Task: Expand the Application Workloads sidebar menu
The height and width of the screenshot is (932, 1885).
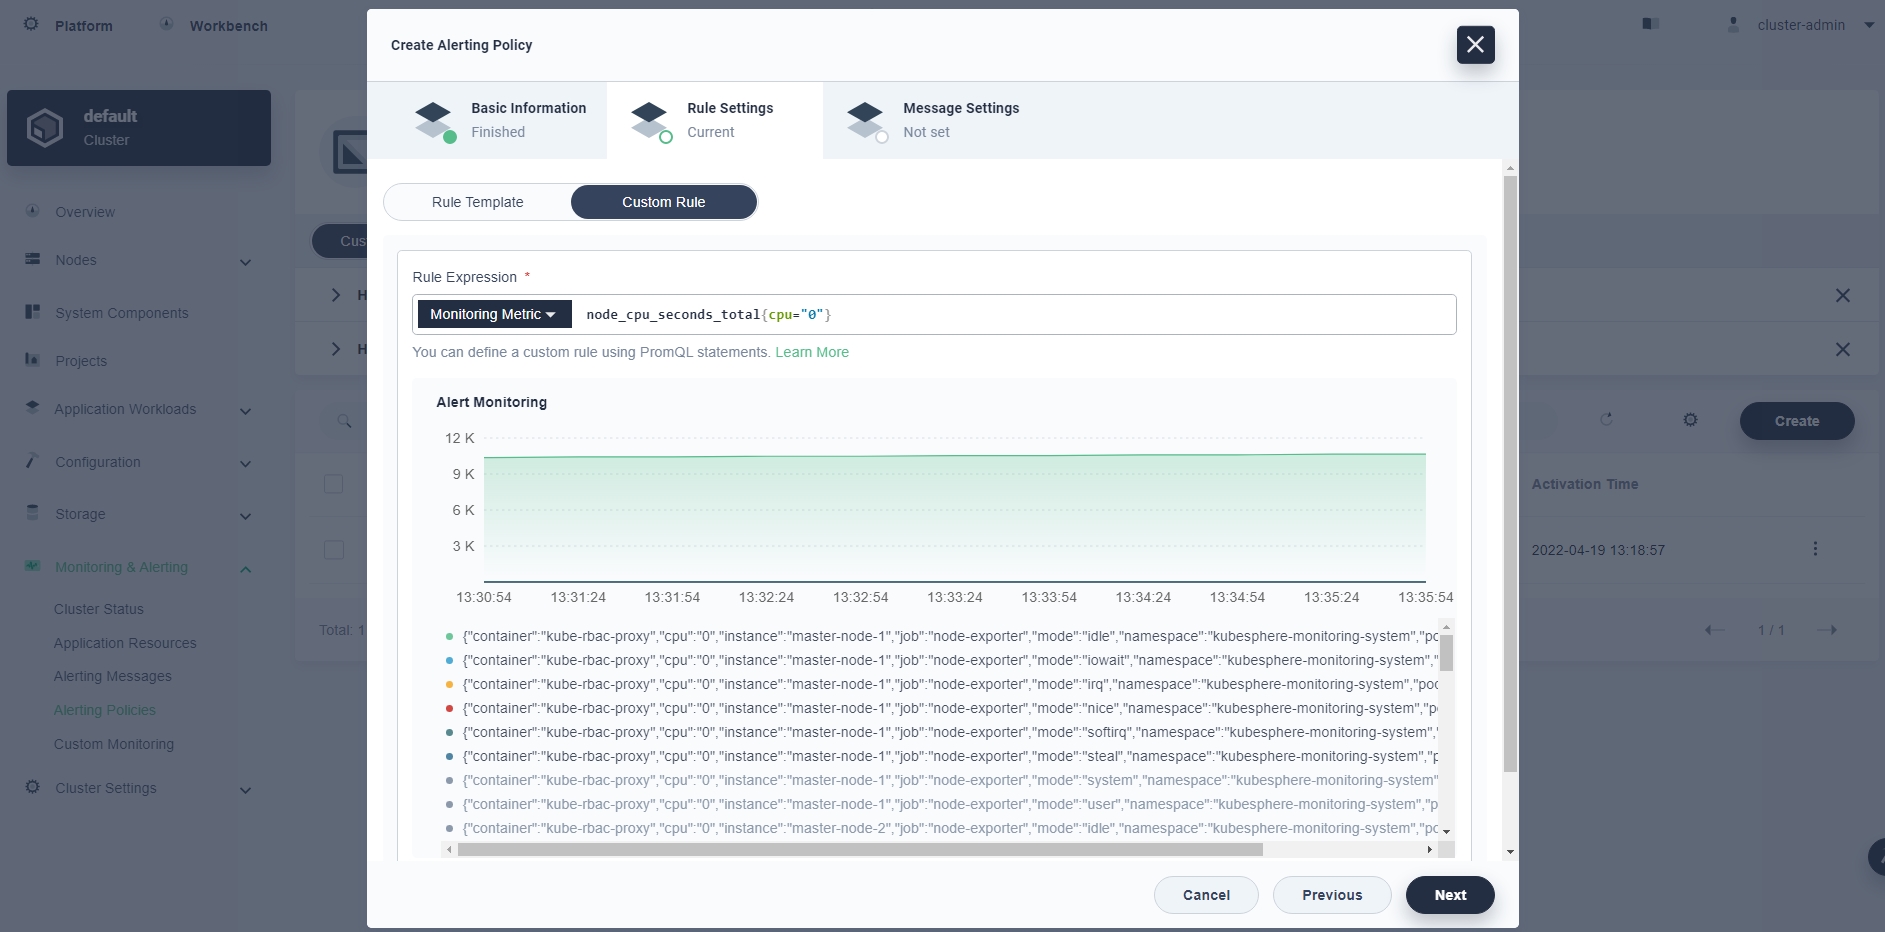Action: pos(245,410)
